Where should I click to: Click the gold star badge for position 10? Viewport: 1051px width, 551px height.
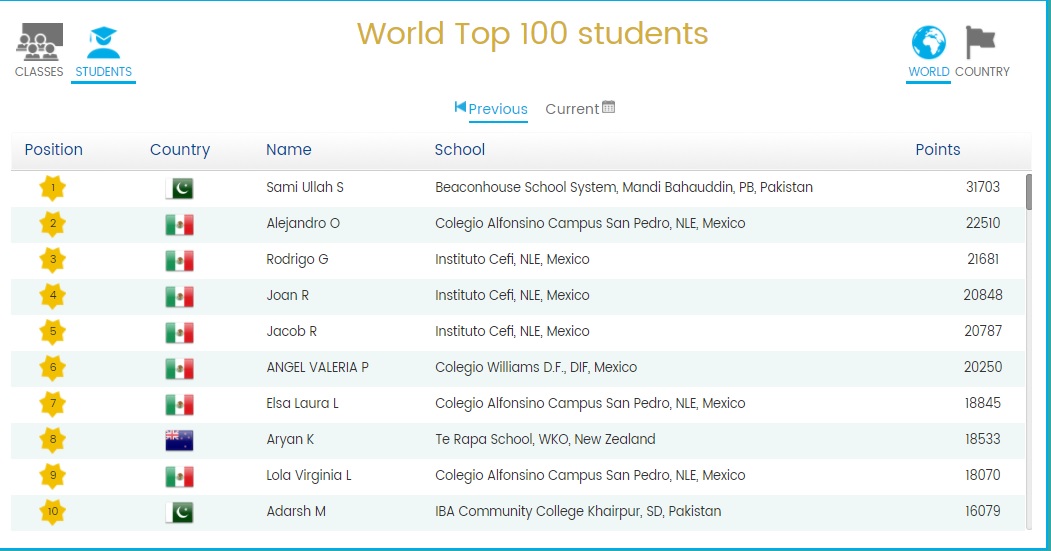click(x=53, y=511)
